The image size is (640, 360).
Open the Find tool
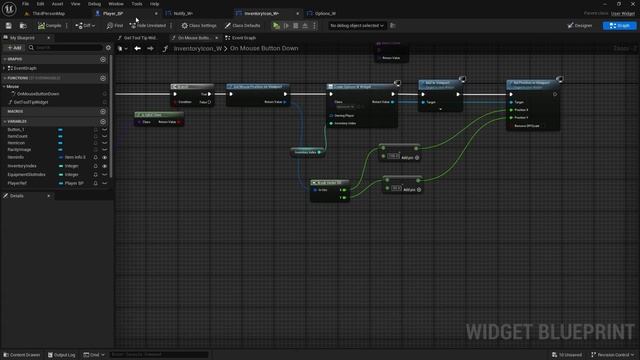[115, 26]
